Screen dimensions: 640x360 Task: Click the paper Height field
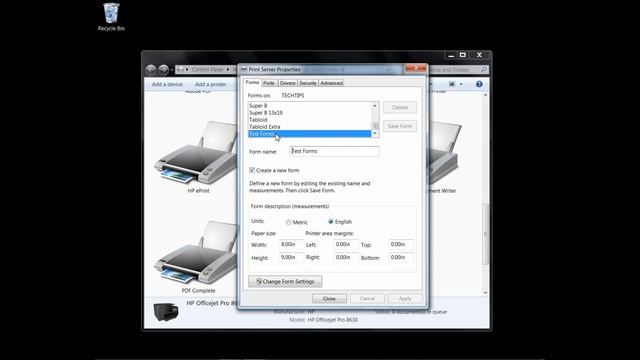click(291, 258)
